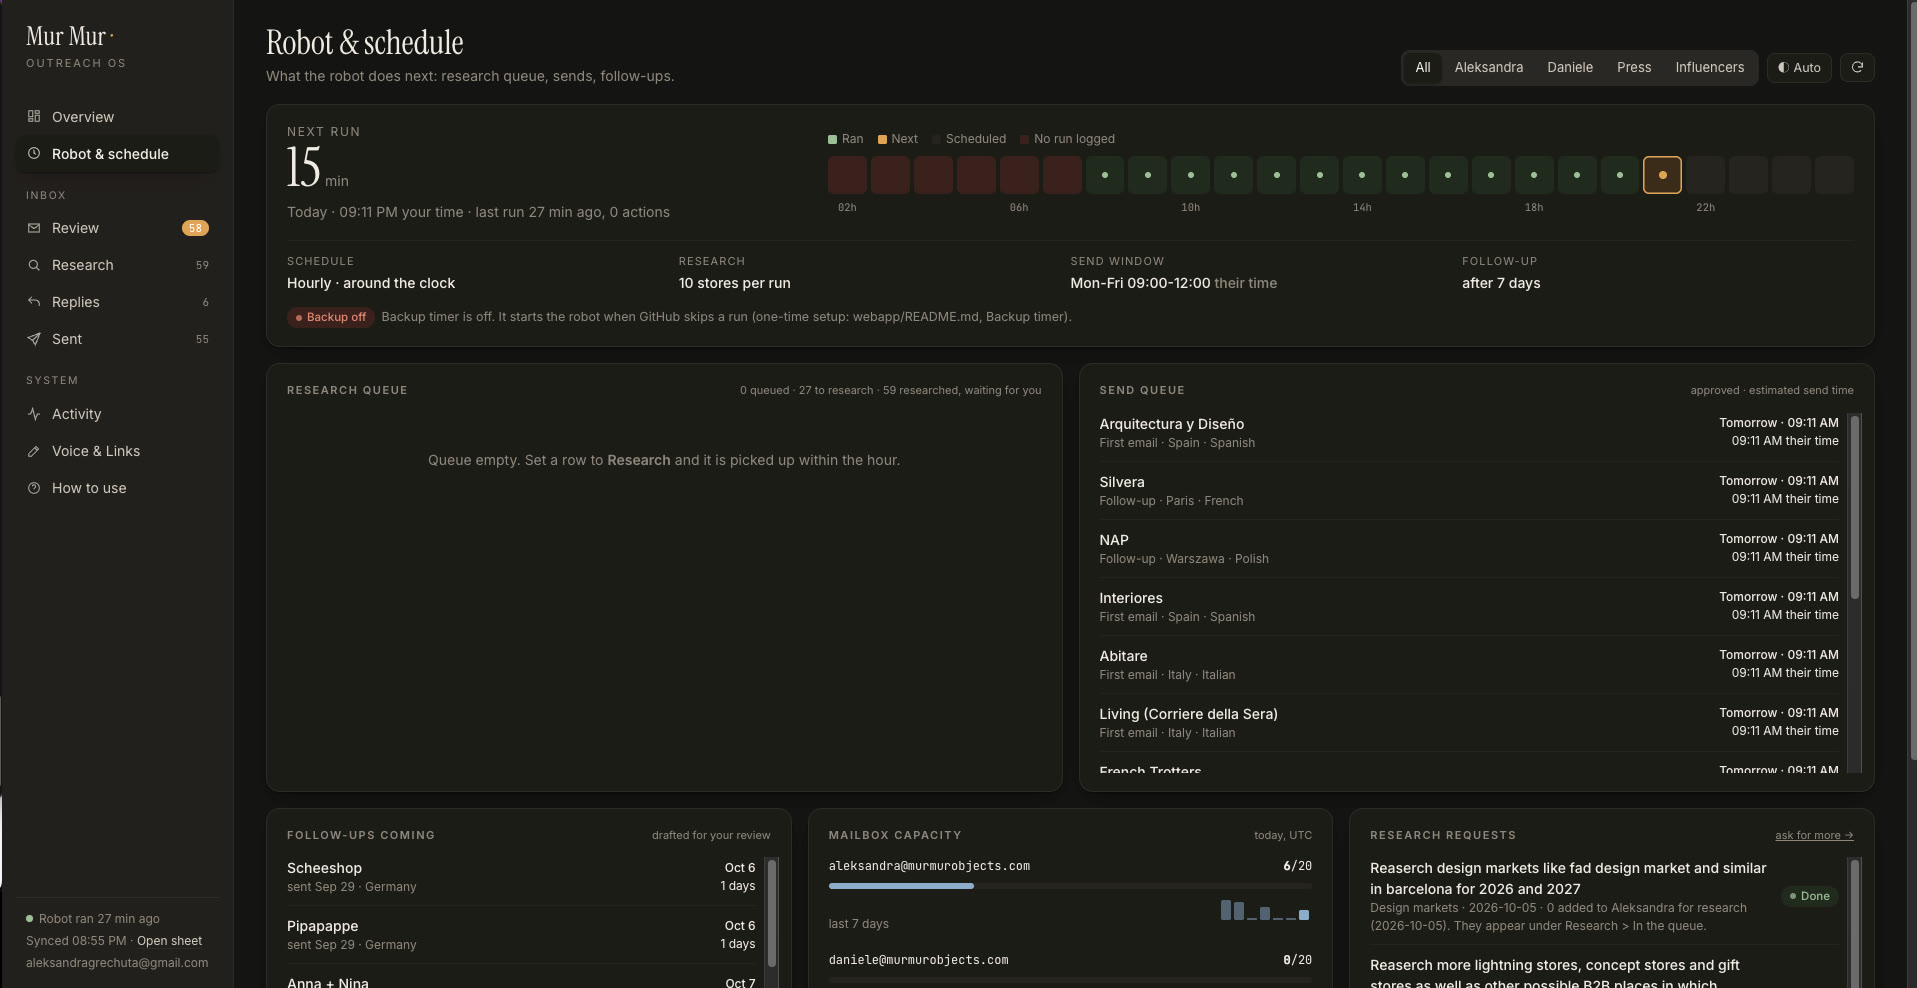Select the All filter tab

[x=1422, y=67]
